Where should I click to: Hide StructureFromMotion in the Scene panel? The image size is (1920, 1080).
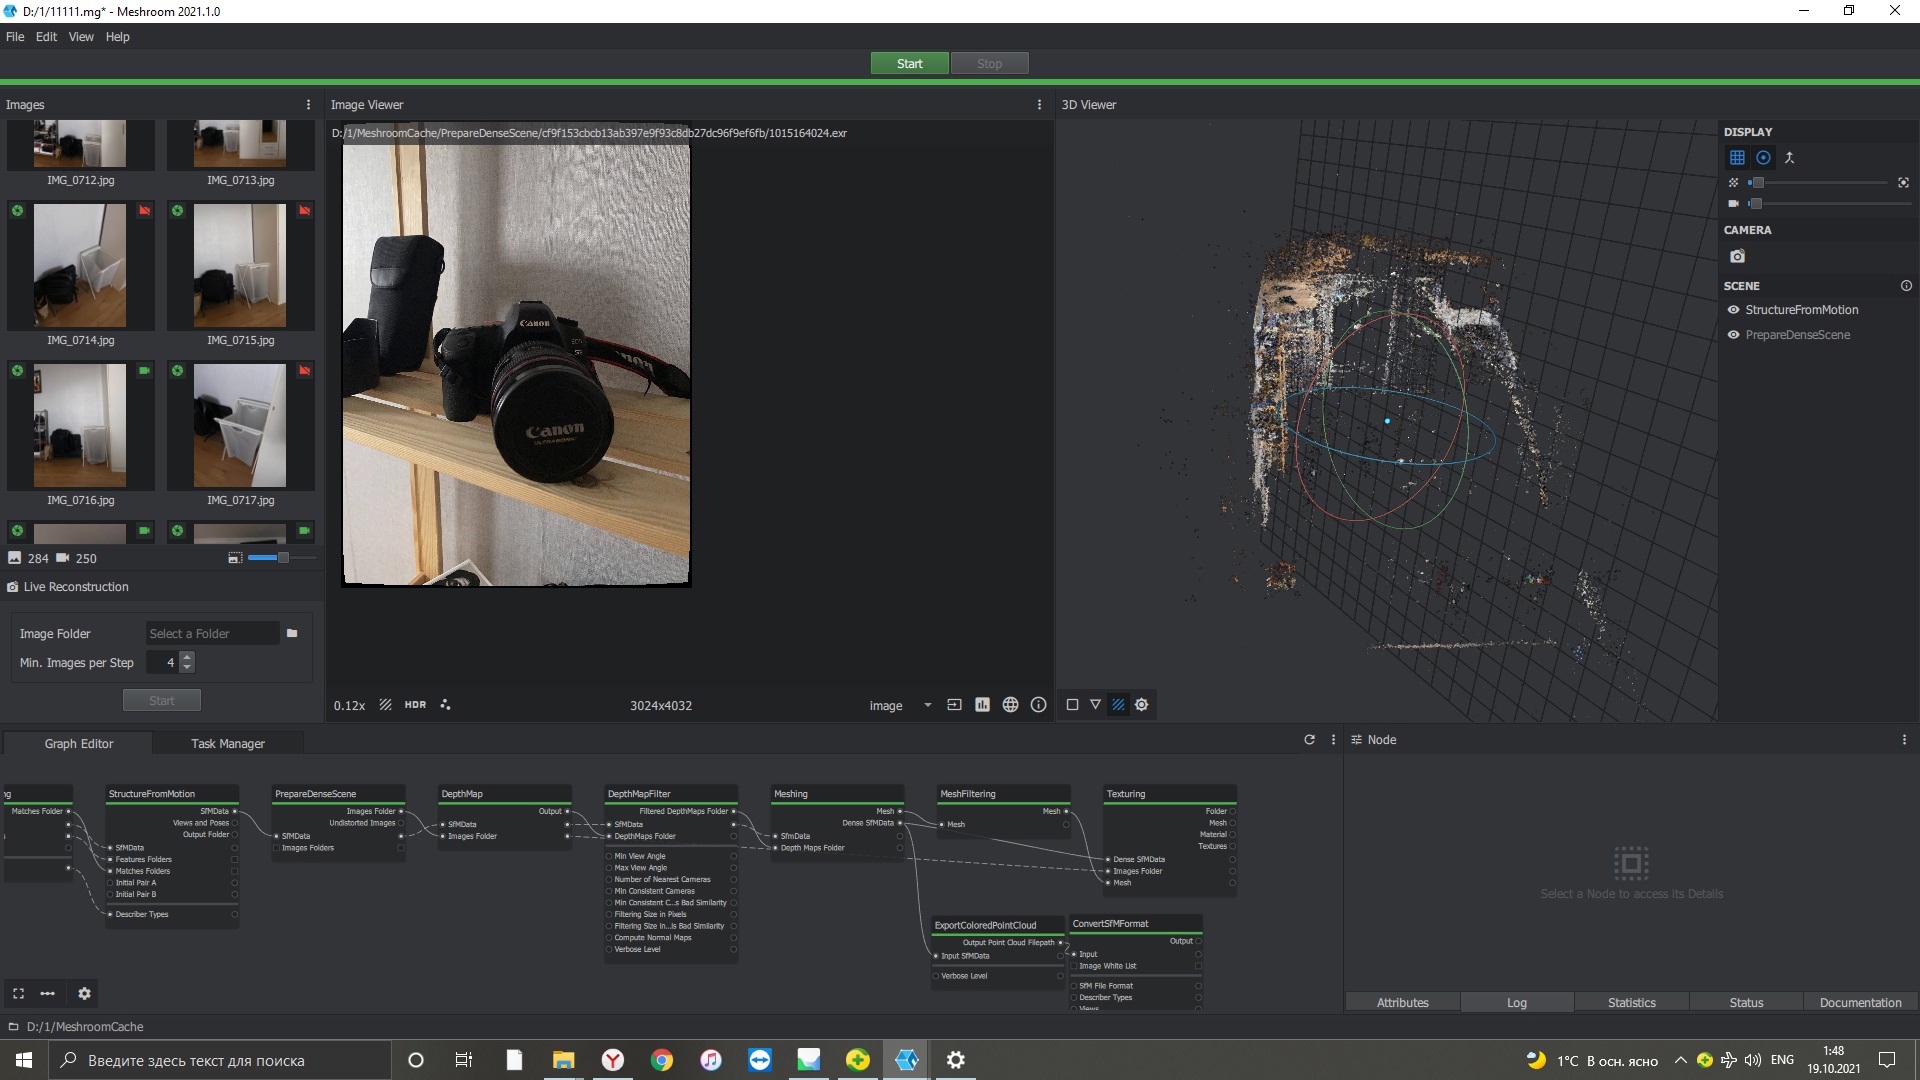[1734, 310]
